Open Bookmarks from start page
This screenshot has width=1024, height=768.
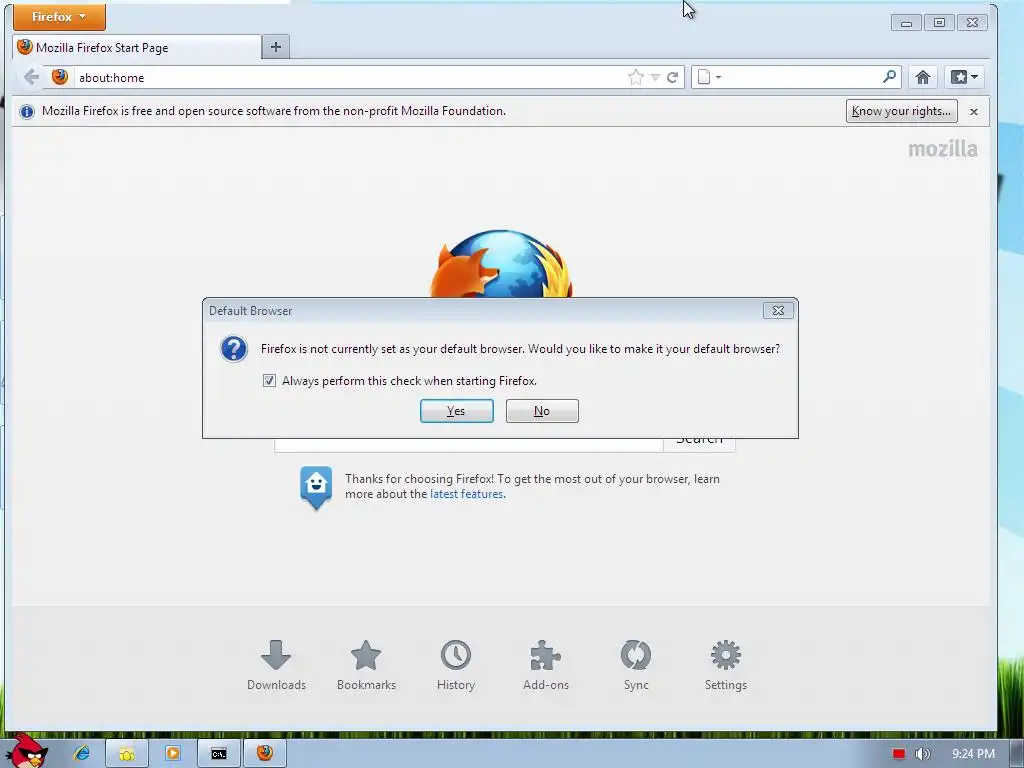pyautogui.click(x=366, y=665)
